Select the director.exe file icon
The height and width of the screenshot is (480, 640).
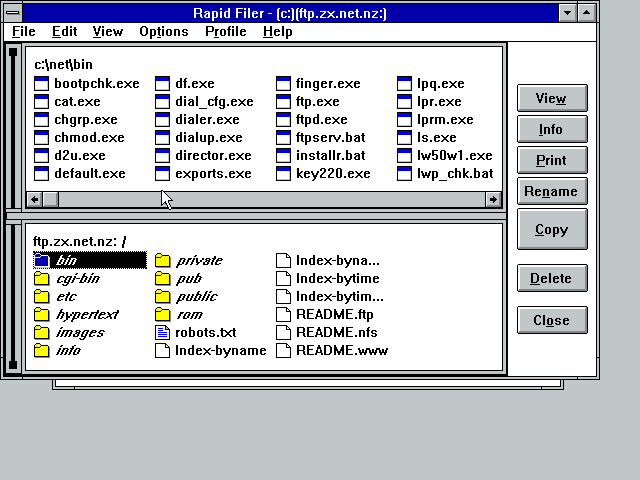[x=162, y=155]
